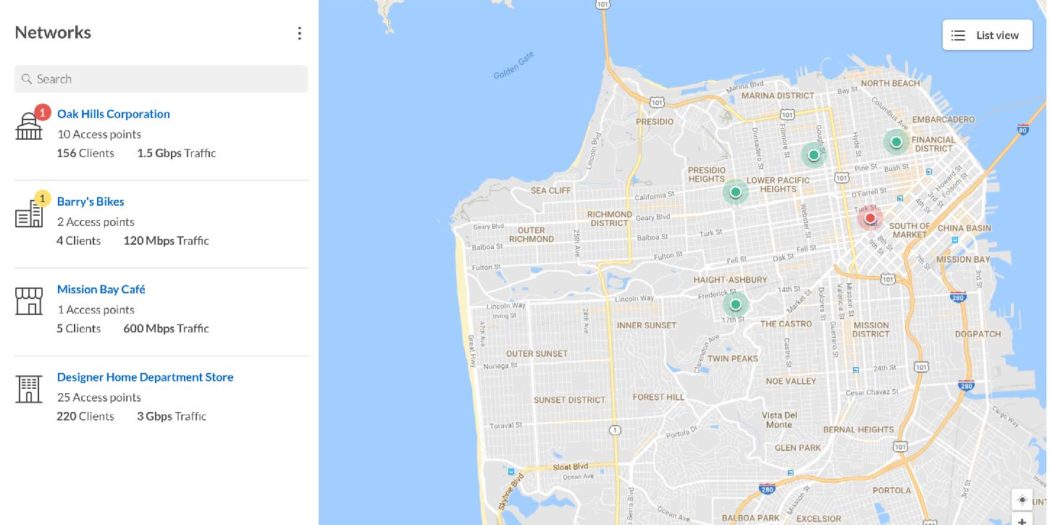Click the list icon in List view button

pos(958,35)
